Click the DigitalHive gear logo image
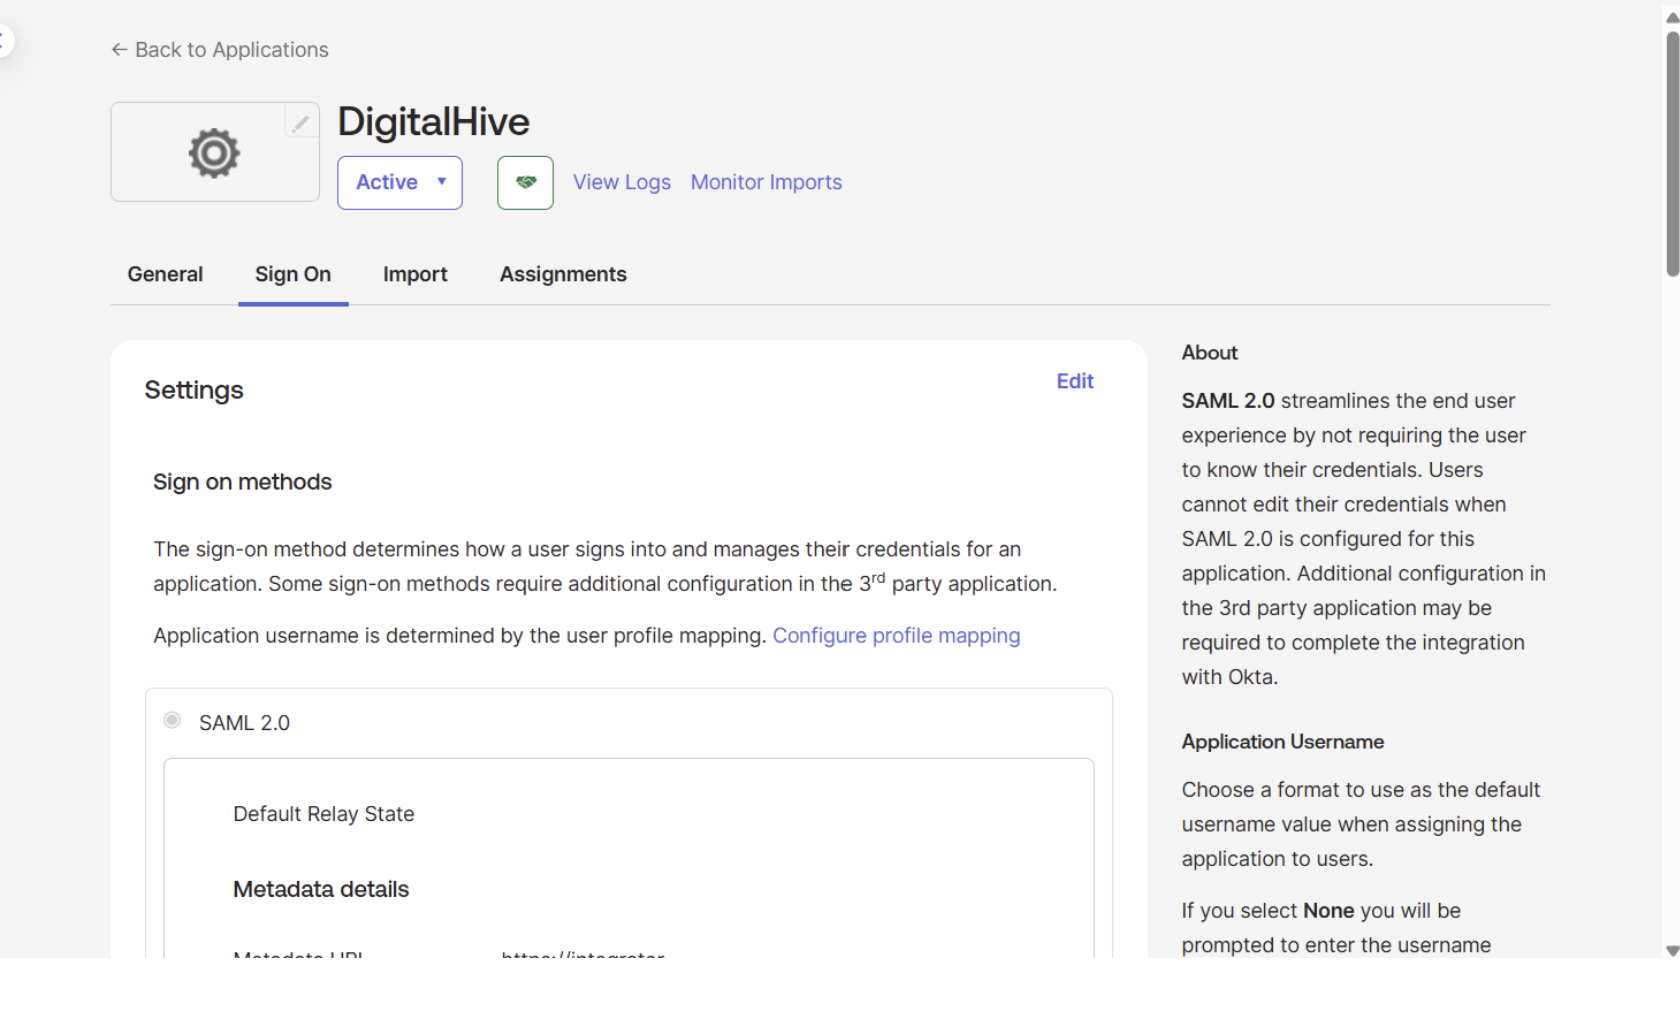This screenshot has height=1012, width=1680. (x=214, y=153)
